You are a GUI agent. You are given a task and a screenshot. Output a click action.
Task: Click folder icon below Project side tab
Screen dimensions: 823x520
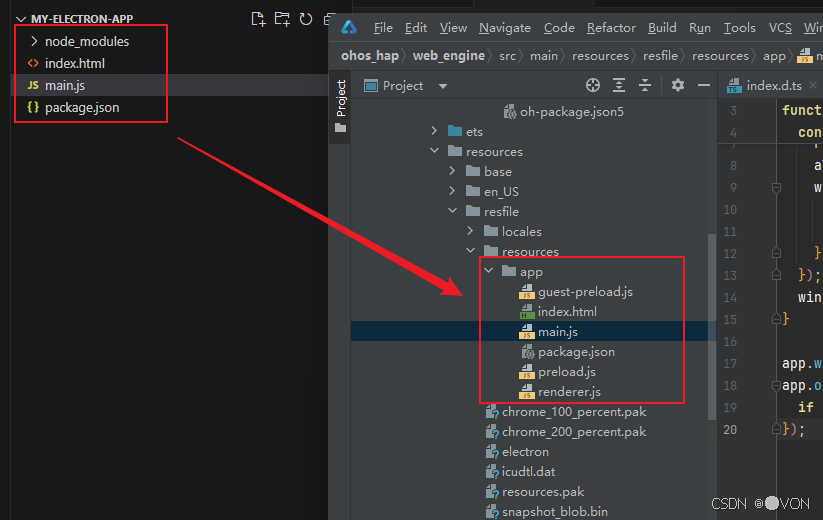[x=340, y=128]
